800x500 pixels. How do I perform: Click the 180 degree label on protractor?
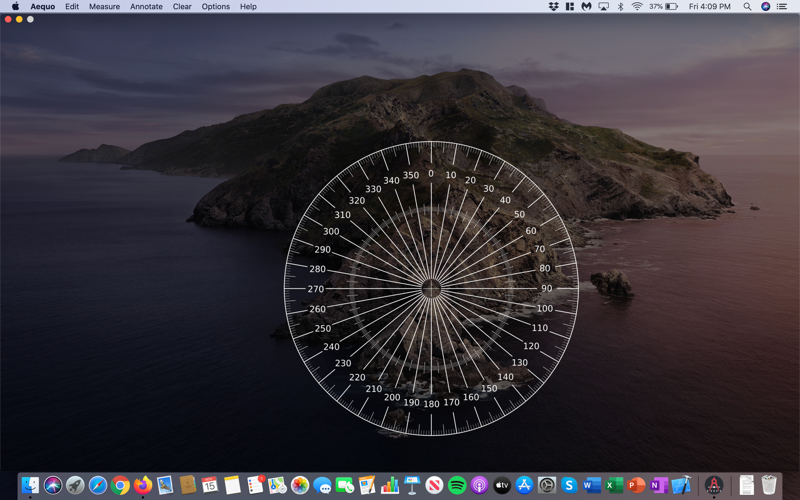tap(431, 404)
